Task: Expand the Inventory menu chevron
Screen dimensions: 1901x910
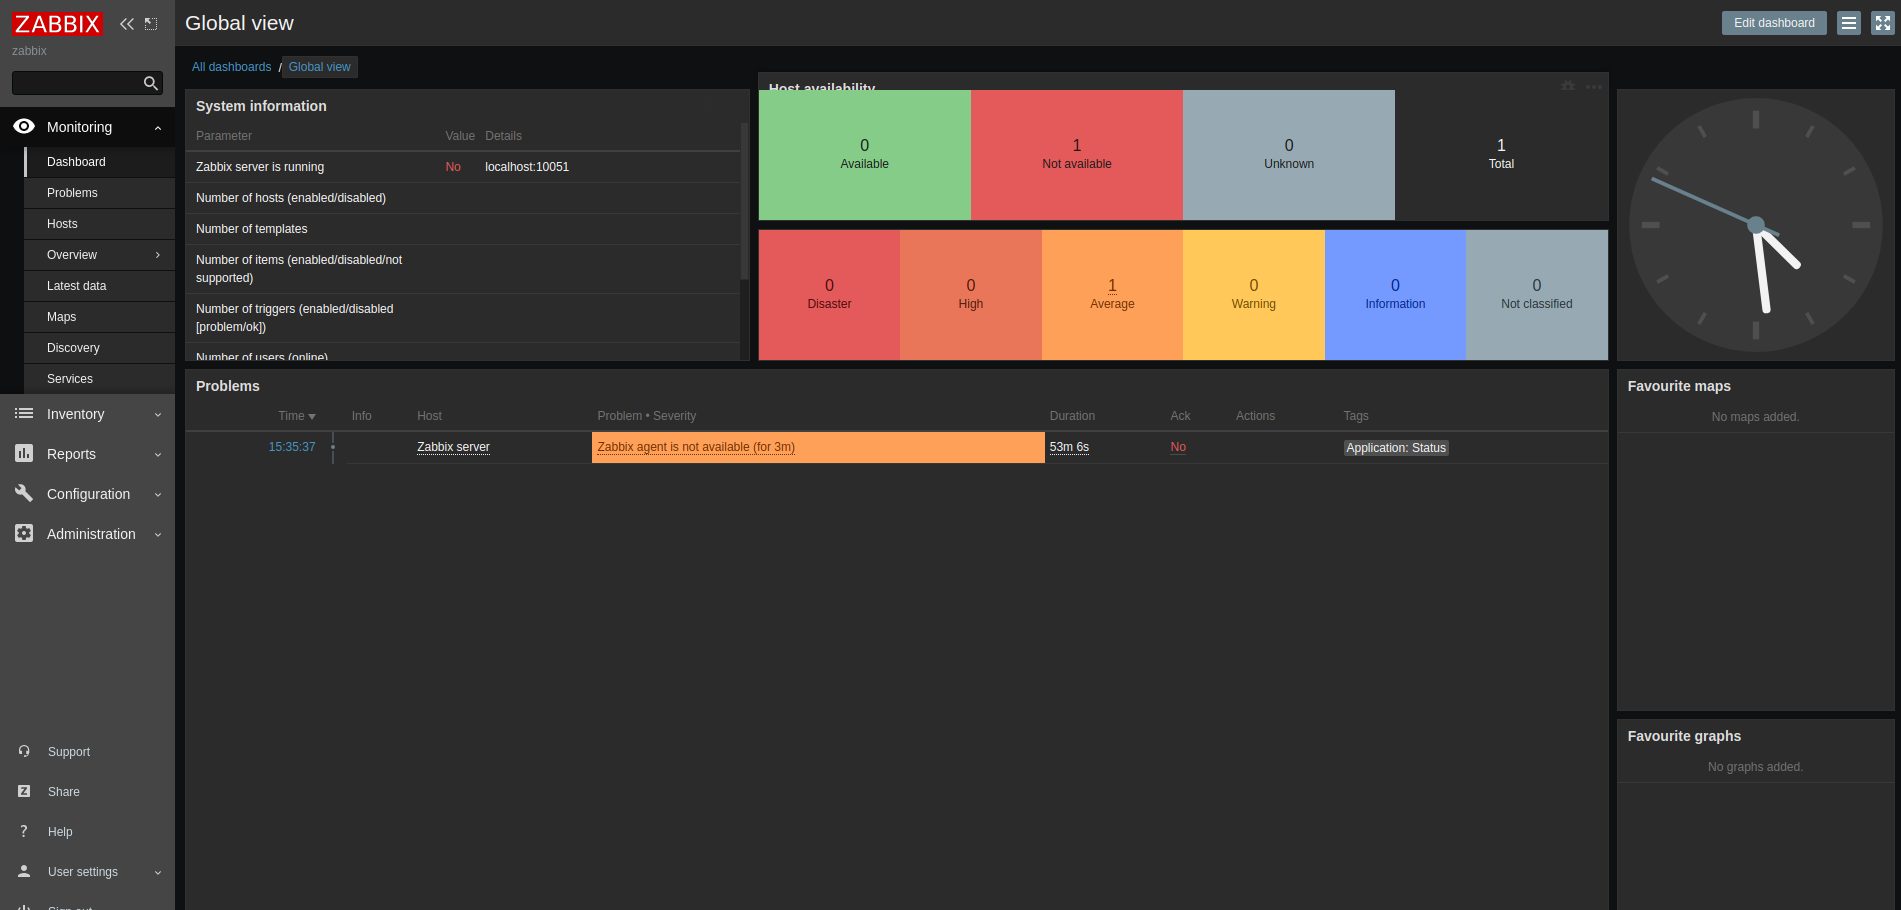Action: tap(158, 415)
